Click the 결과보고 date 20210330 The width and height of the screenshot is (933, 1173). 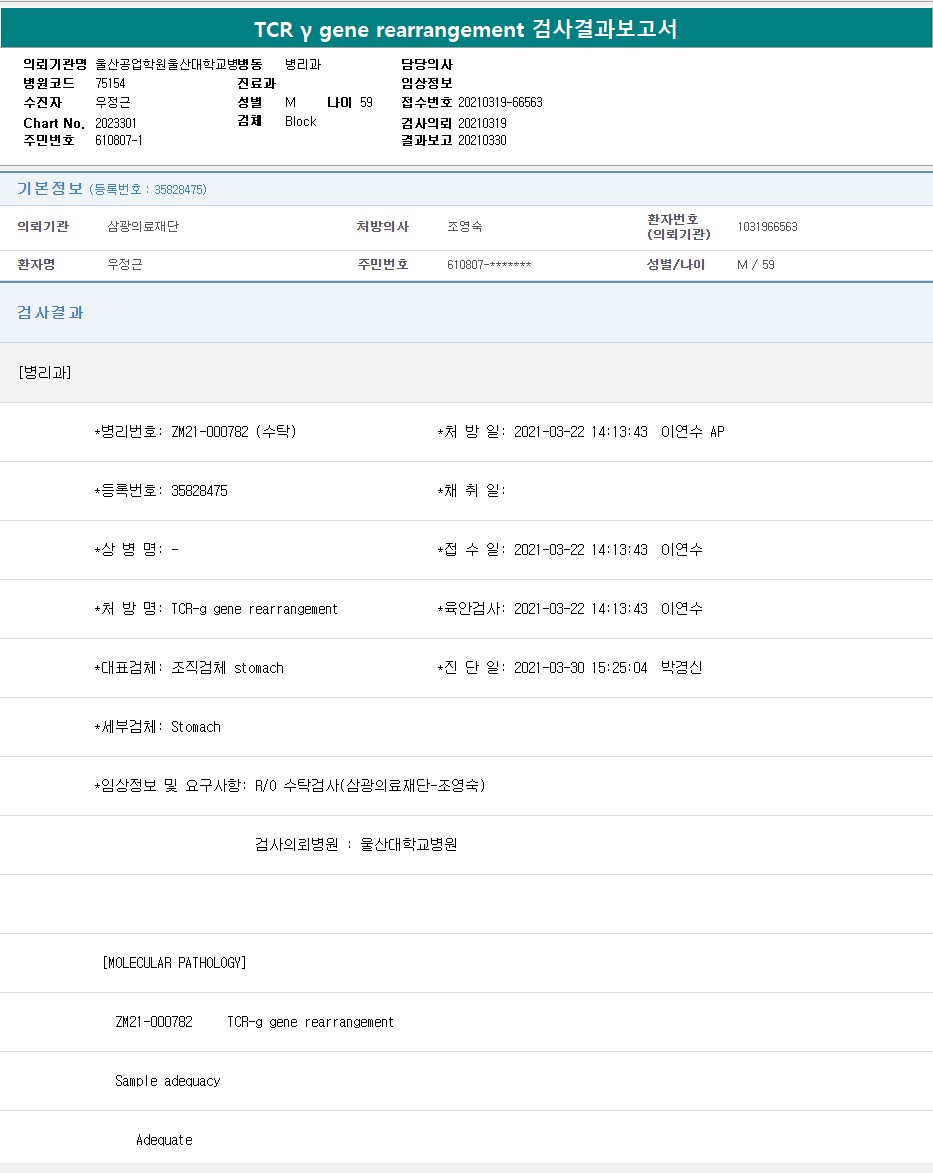[482, 141]
